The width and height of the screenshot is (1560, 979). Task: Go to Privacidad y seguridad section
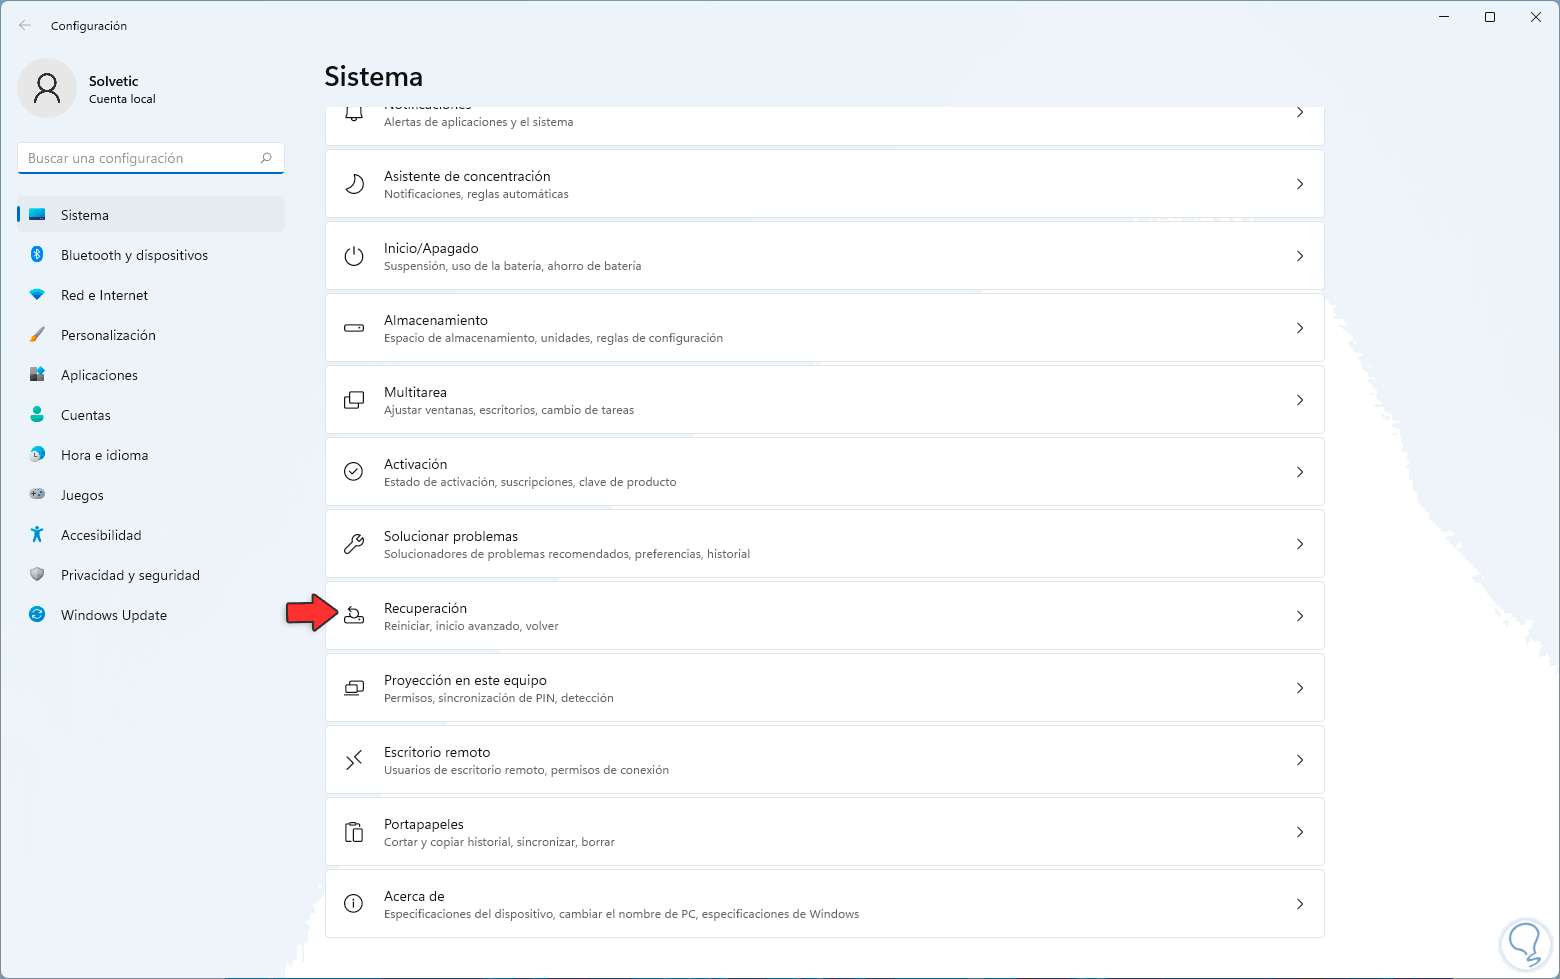point(130,575)
